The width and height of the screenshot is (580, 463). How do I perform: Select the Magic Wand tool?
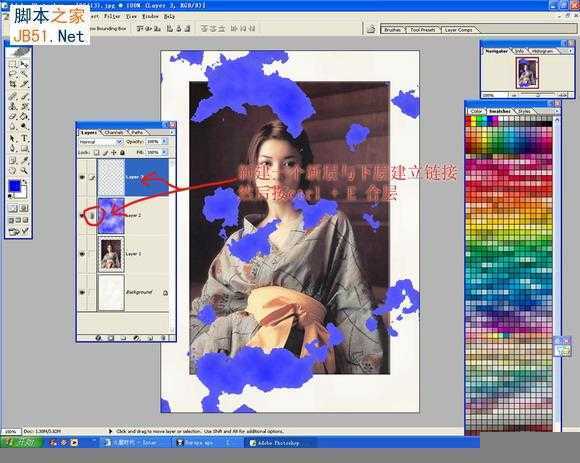click(x=24, y=74)
